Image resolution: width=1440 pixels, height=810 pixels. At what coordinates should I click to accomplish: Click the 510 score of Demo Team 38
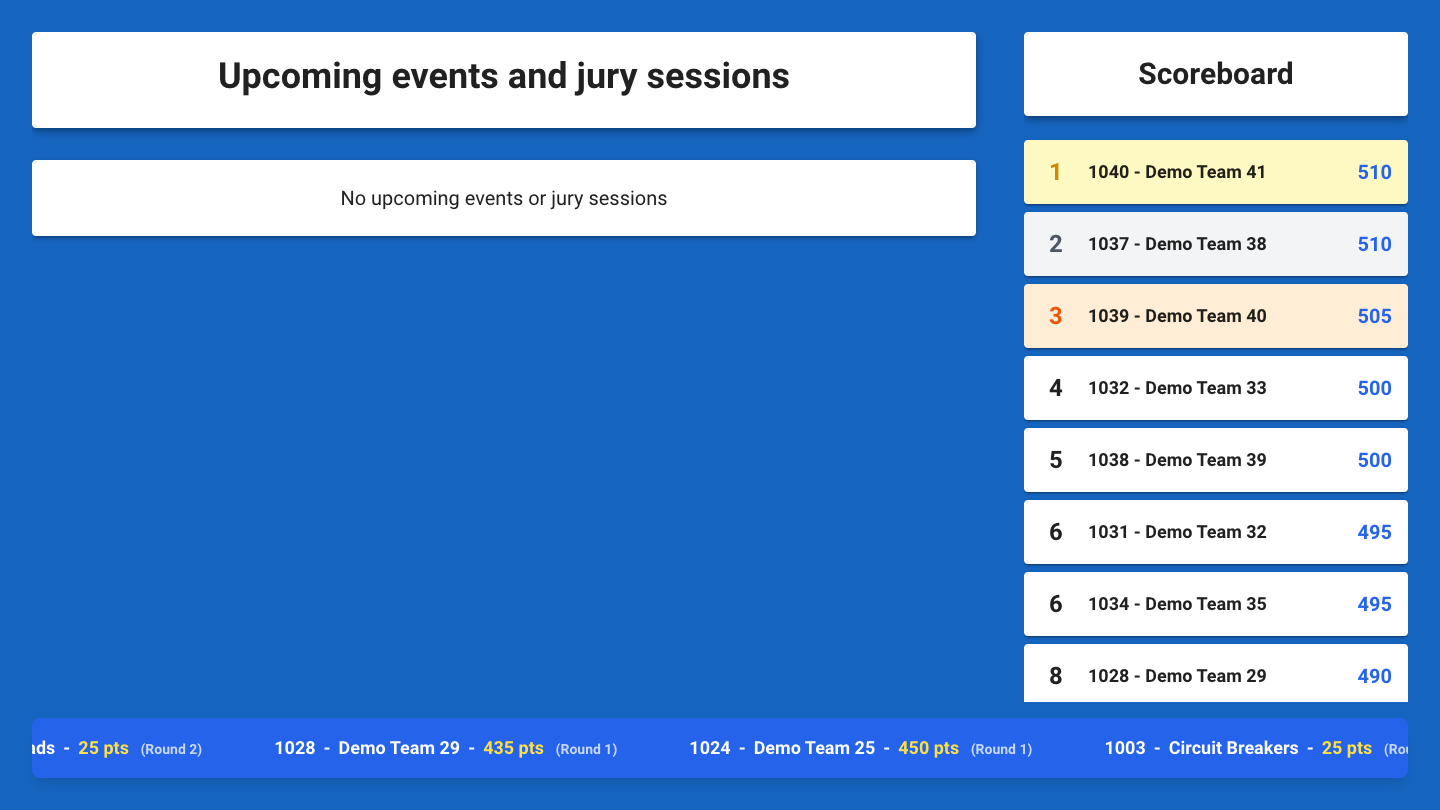pos(1374,244)
